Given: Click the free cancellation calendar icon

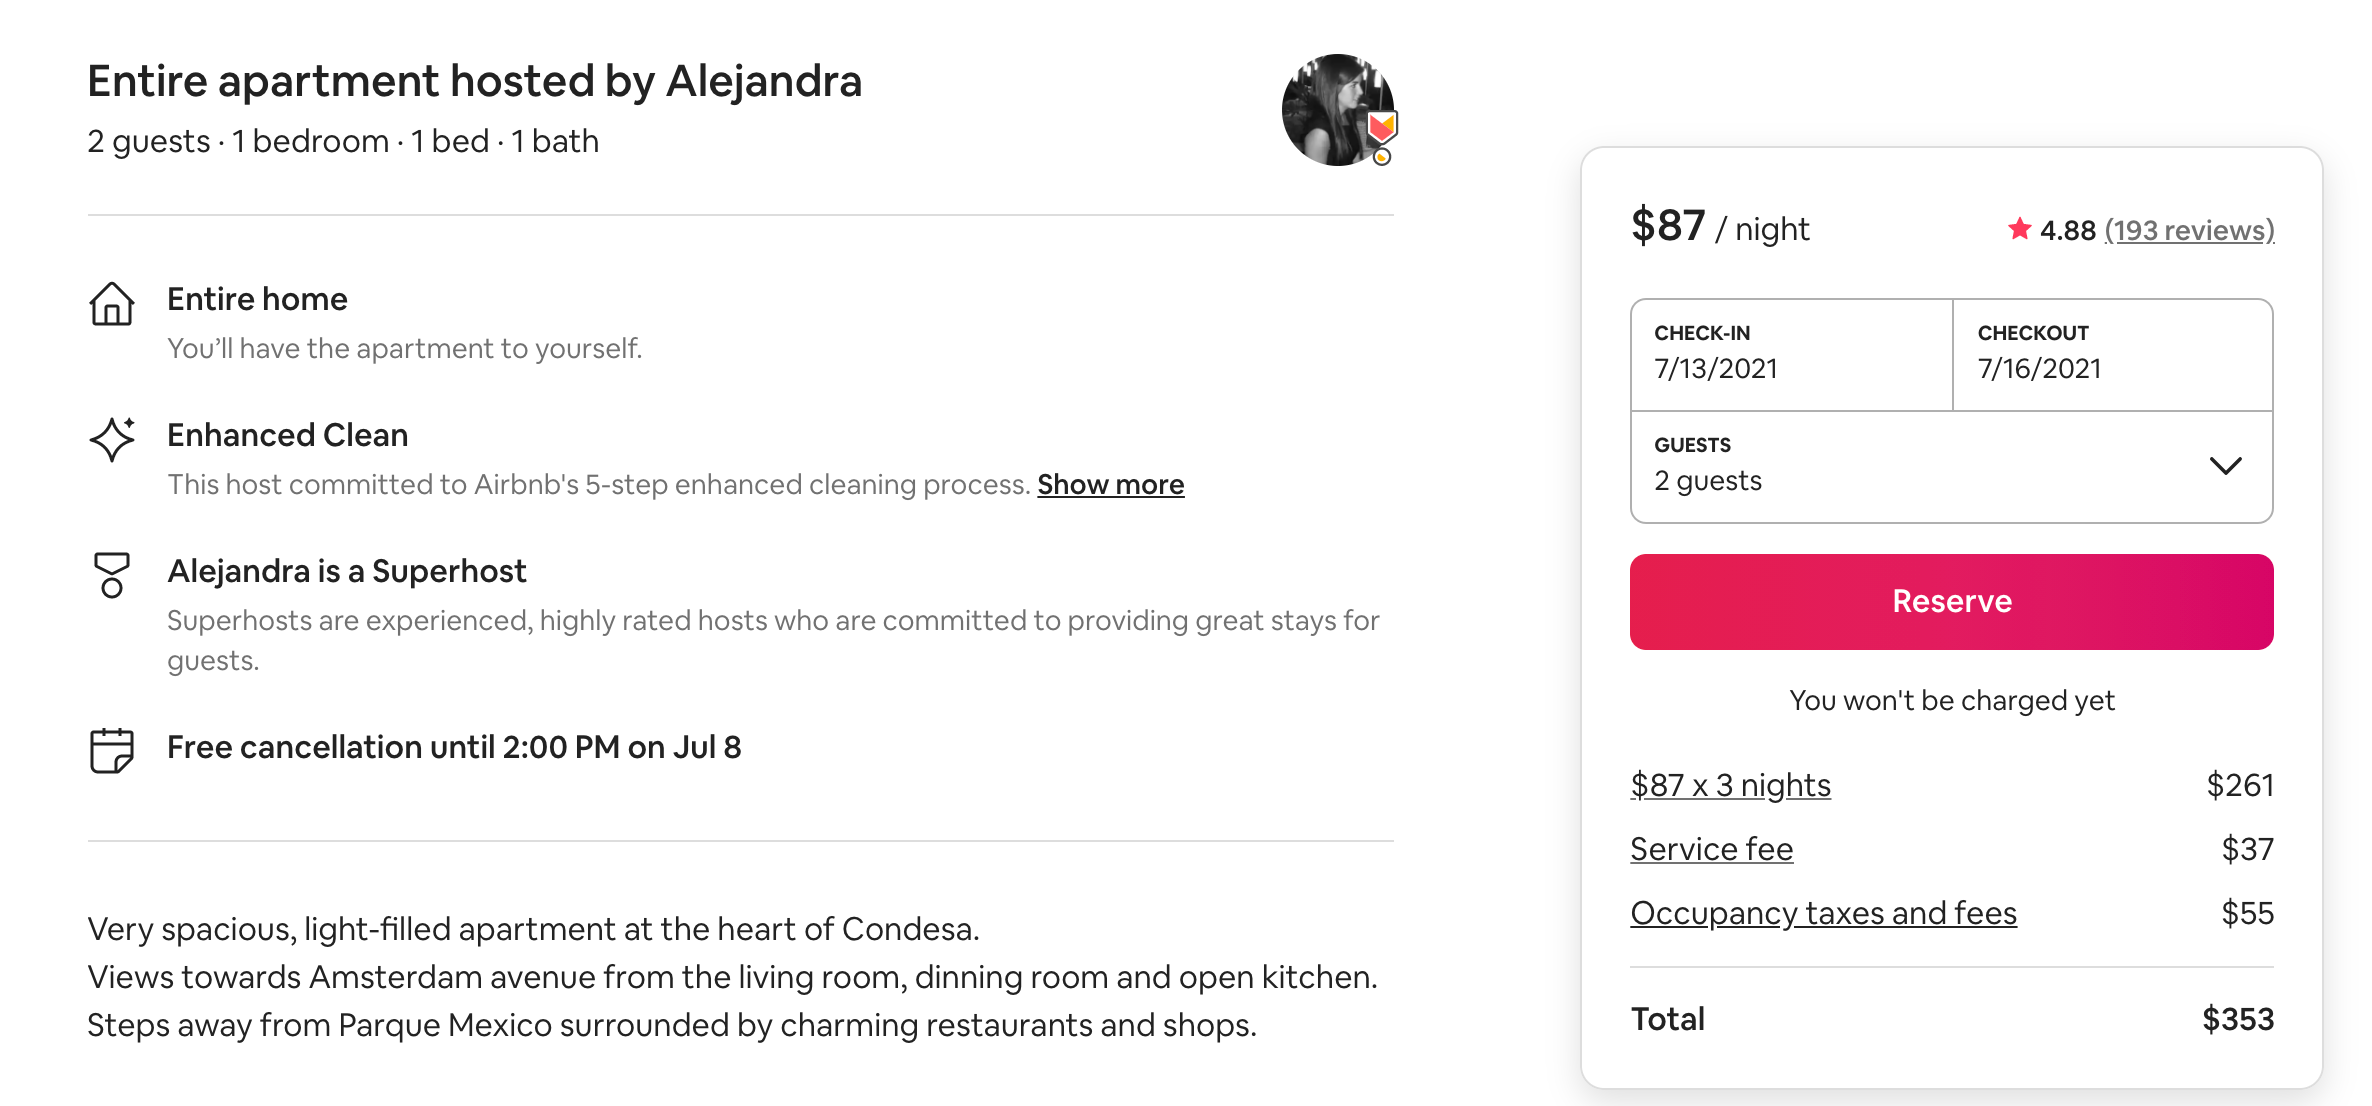Looking at the screenshot, I should point(111,750).
